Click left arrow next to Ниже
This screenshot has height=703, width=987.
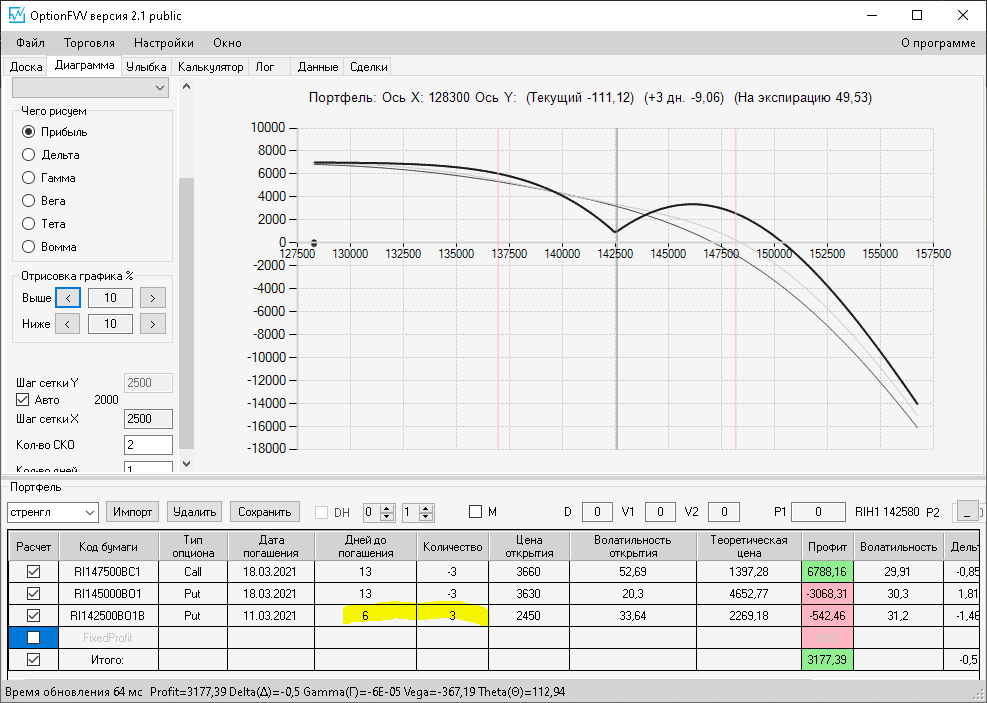click(x=68, y=324)
